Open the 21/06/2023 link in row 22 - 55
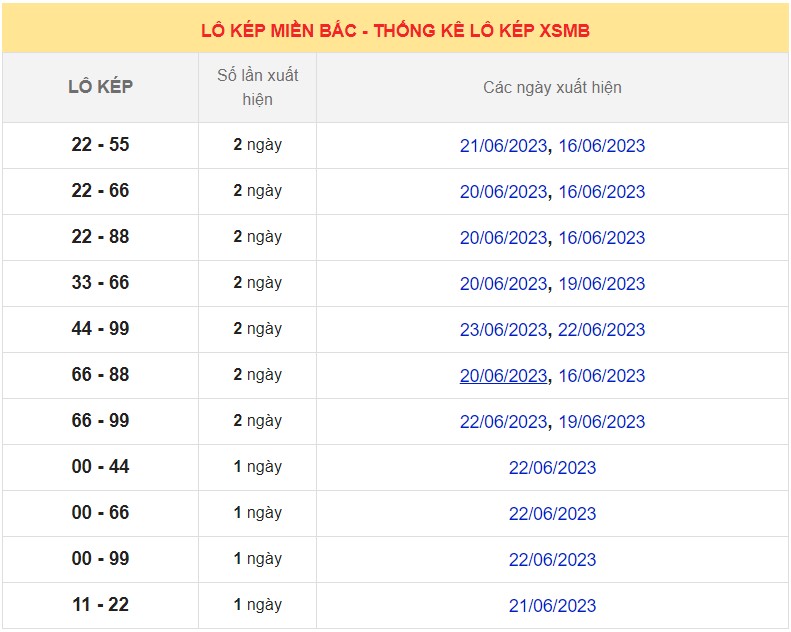The height and width of the screenshot is (632, 791). pos(503,146)
